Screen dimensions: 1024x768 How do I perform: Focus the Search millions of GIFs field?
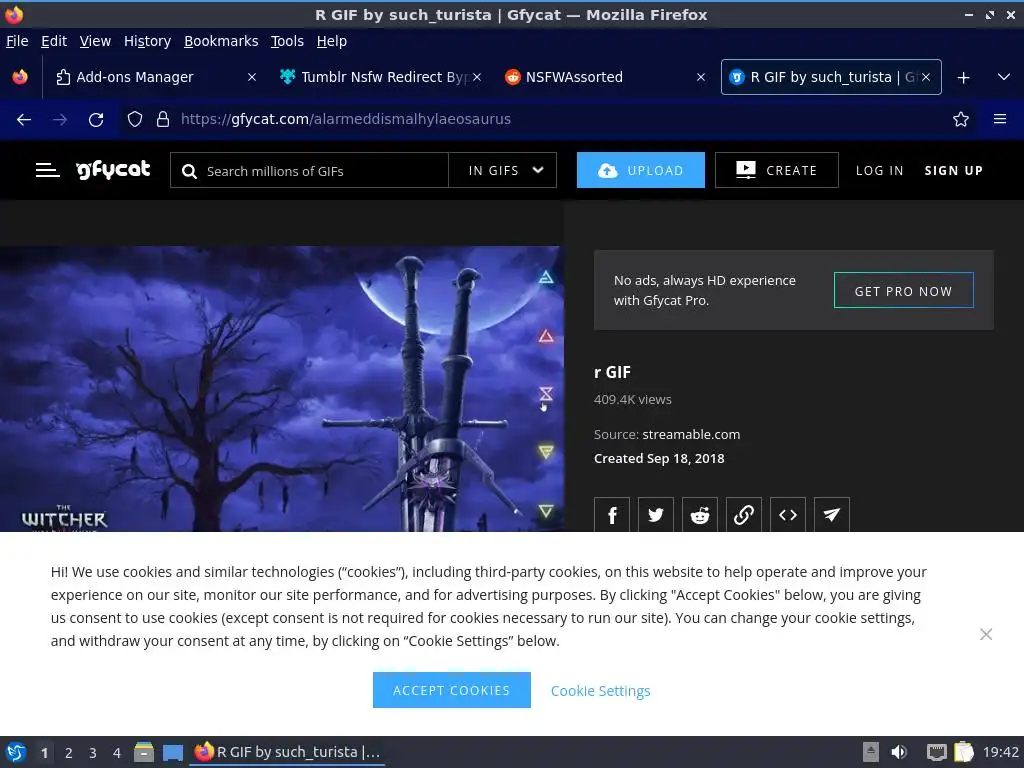coord(310,170)
